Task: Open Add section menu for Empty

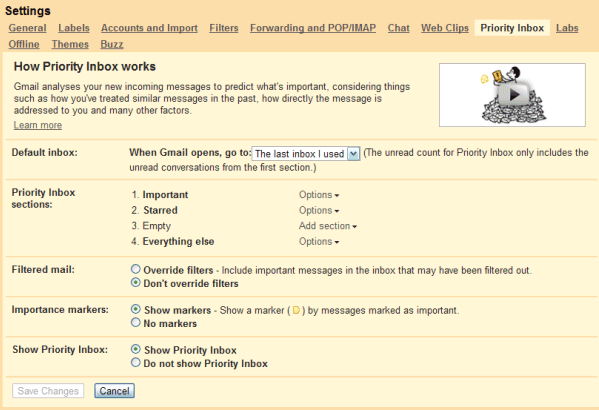Action: pyautogui.click(x=328, y=226)
